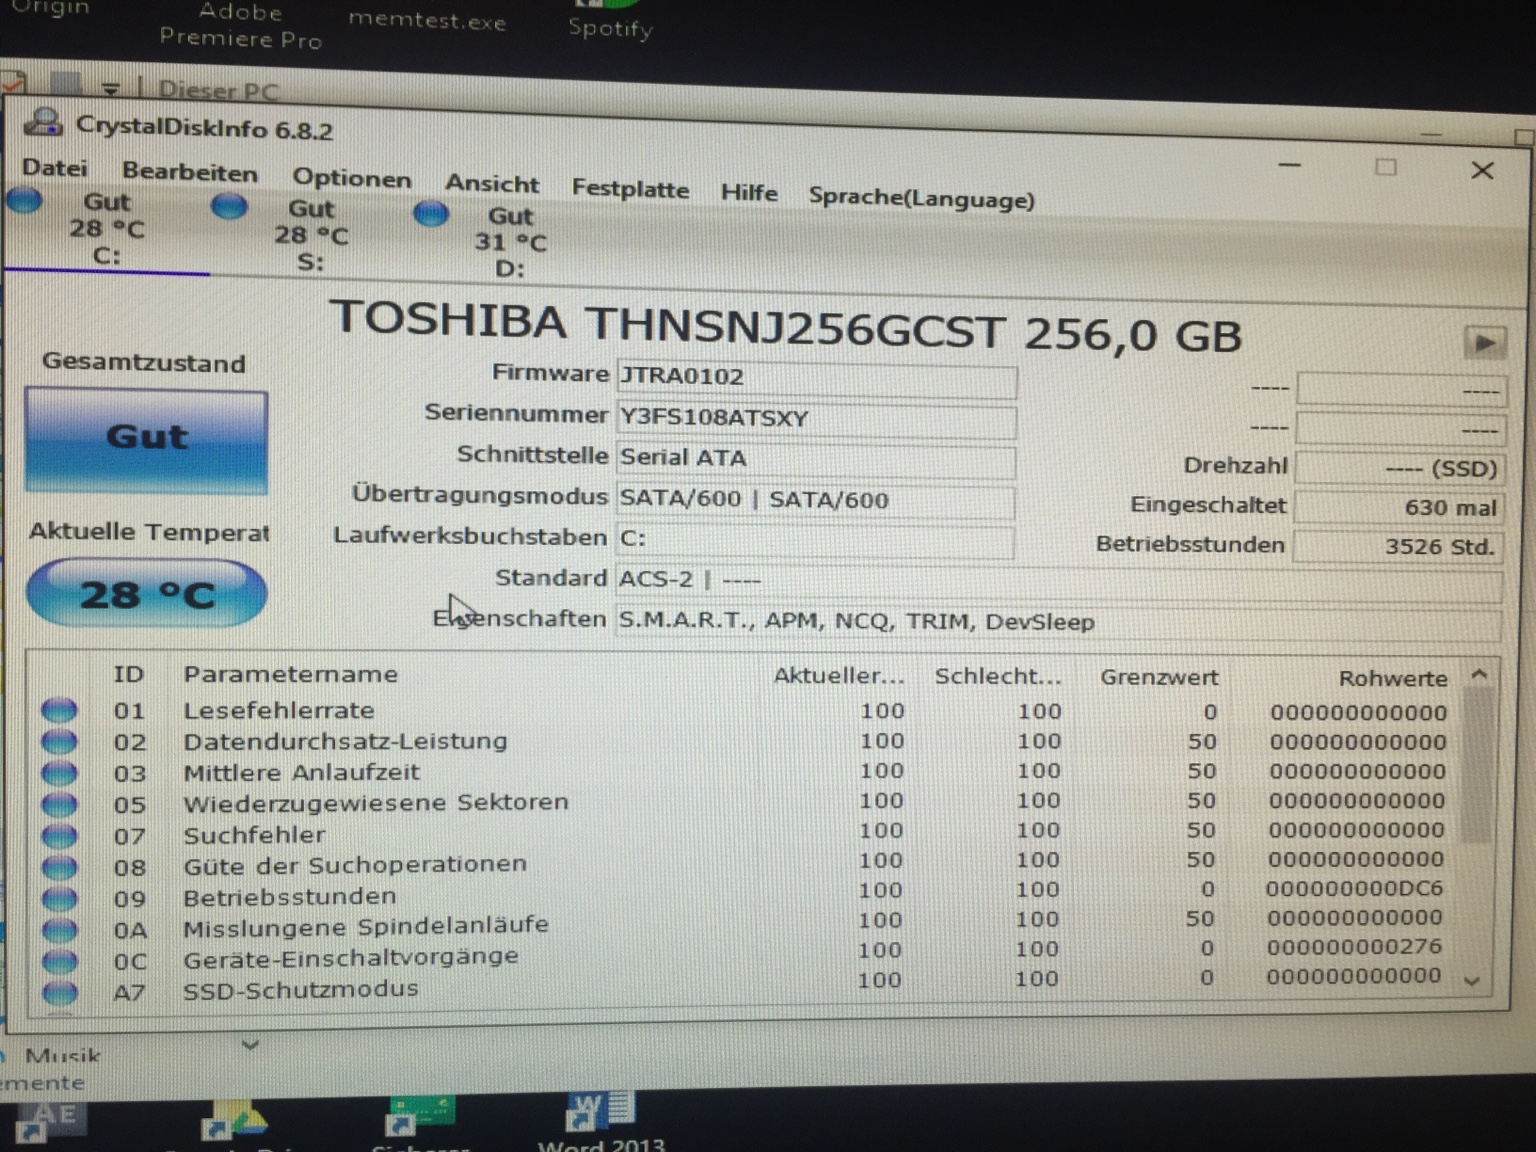Click status icon for Güte der Suchoperationen
Viewport: 1536px width, 1152px height.
click(x=59, y=866)
